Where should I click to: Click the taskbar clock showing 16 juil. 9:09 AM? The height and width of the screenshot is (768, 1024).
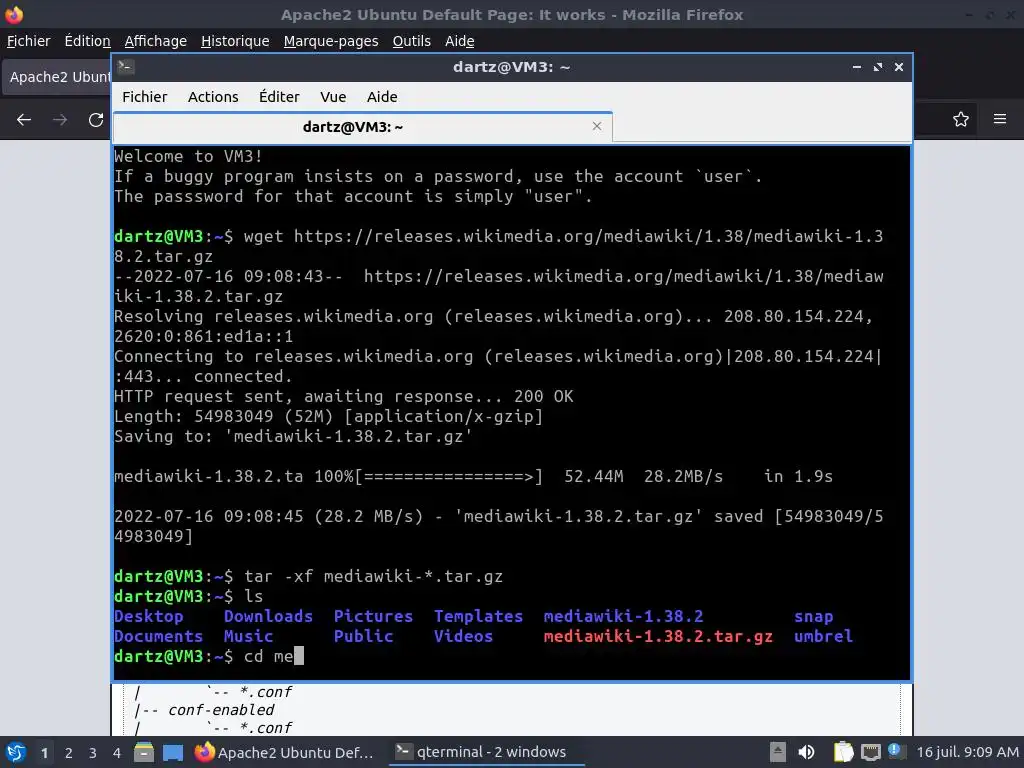click(967, 752)
